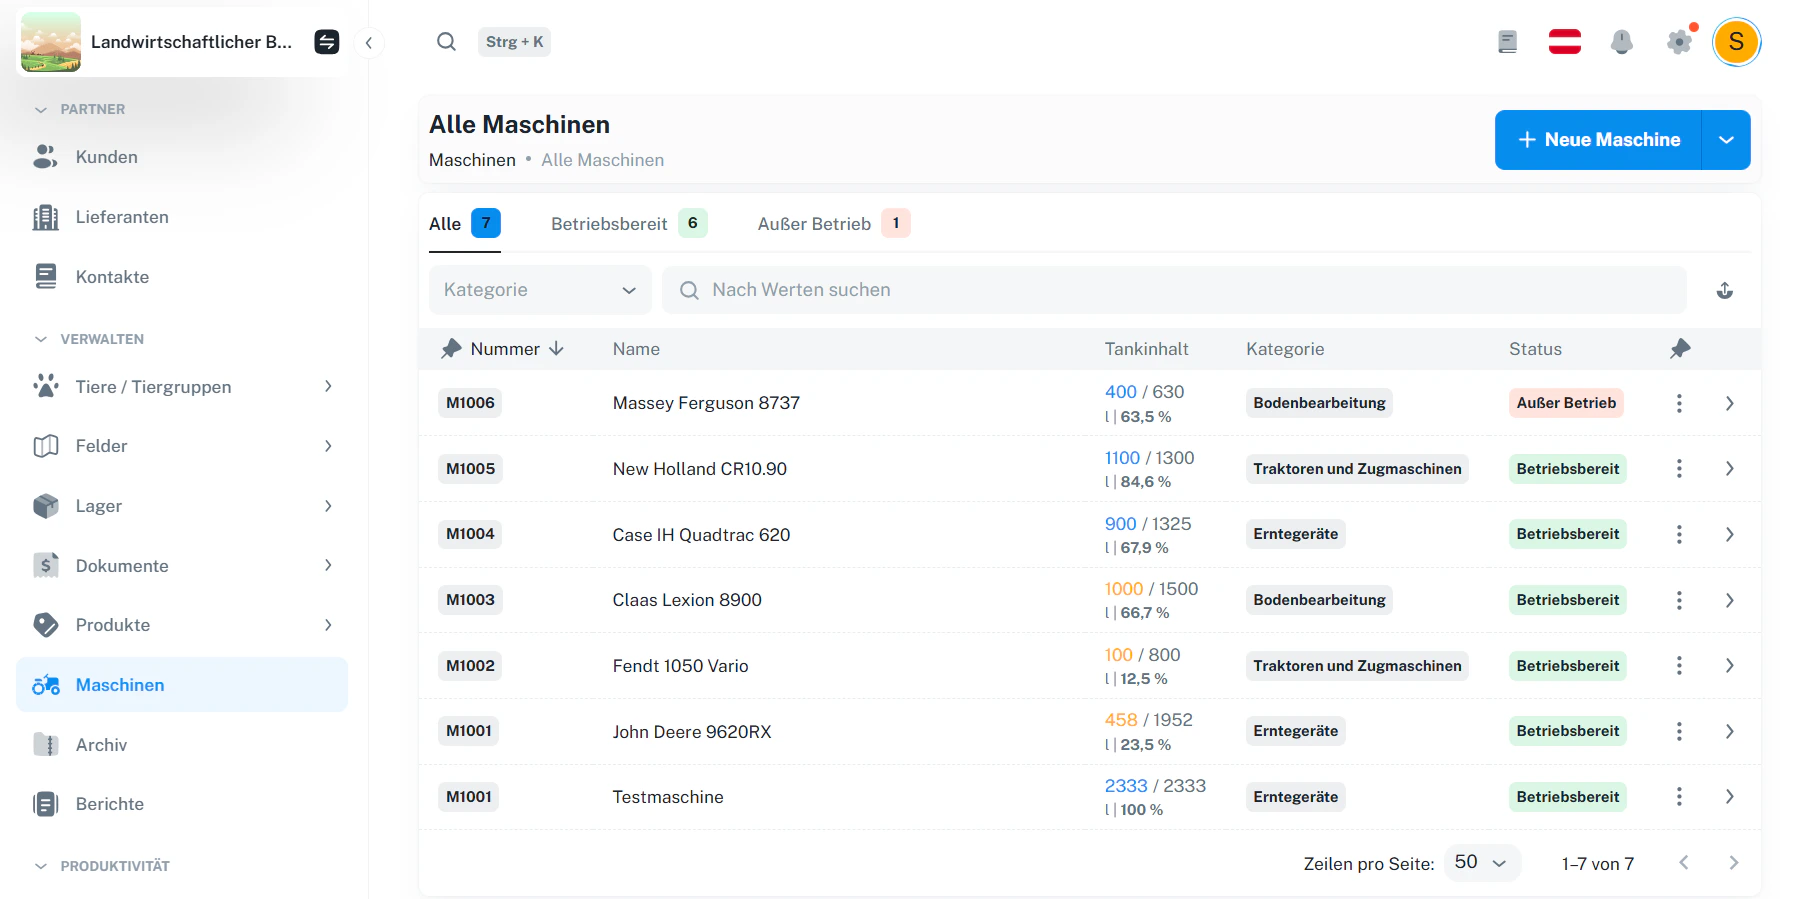Focus the Nach Werten suchen field
The height and width of the screenshot is (899, 1801).
coord(1174,290)
